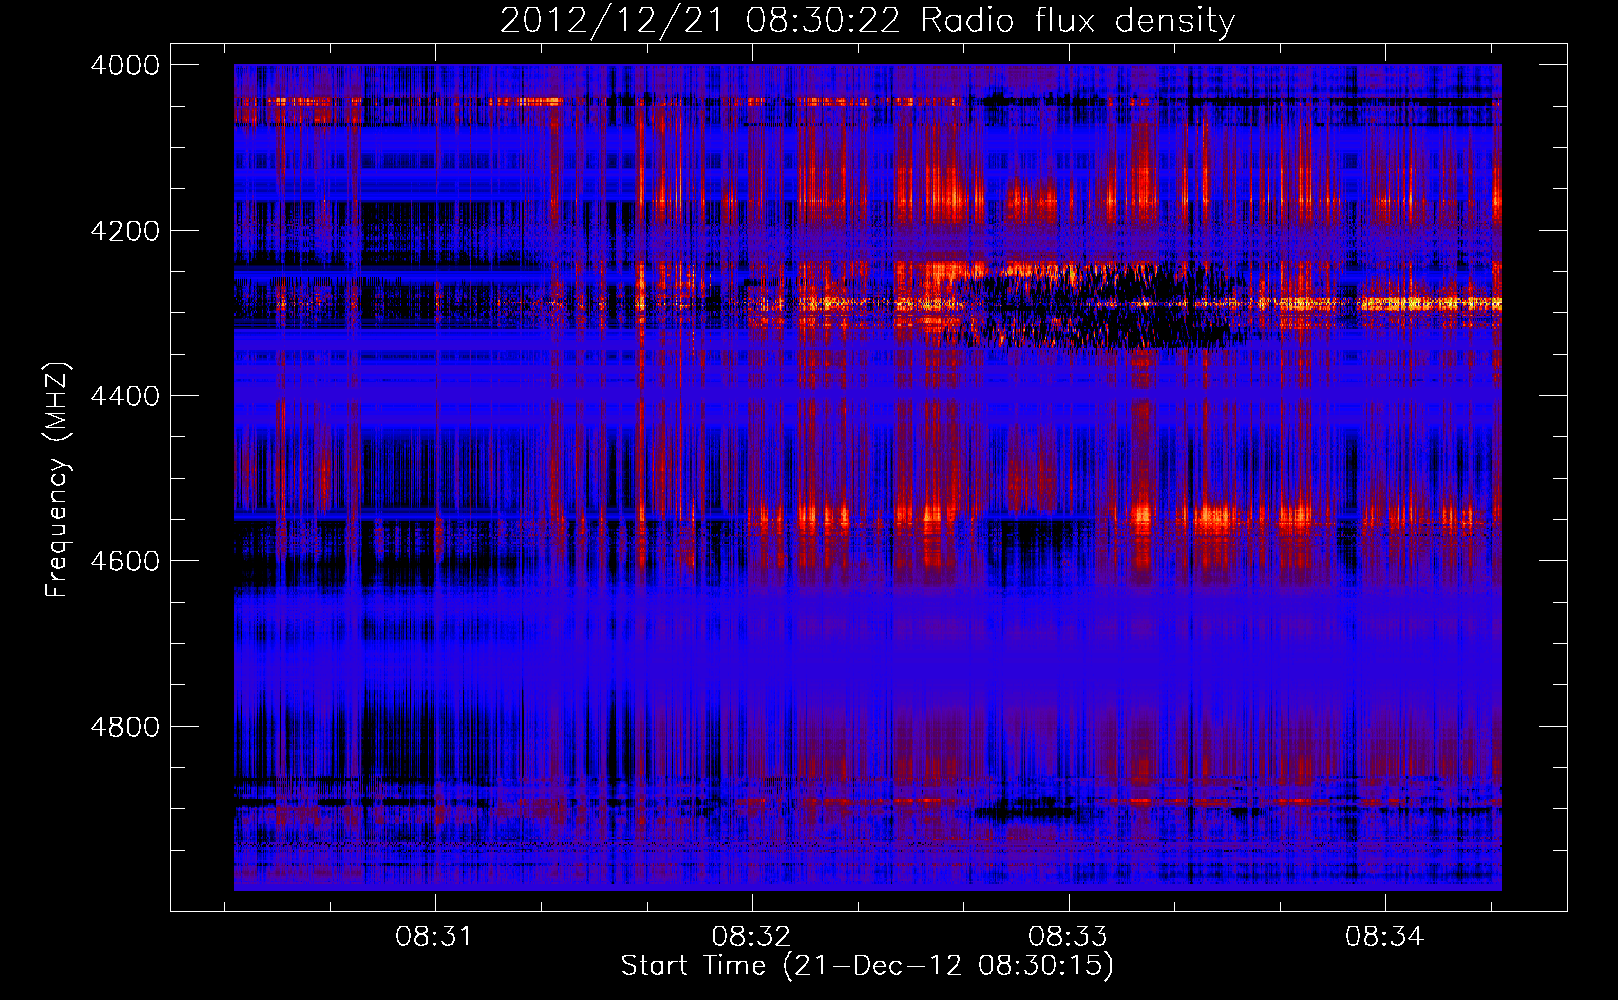Click the "4400" frequency tick label
1618x1000 pixels.
(125, 396)
